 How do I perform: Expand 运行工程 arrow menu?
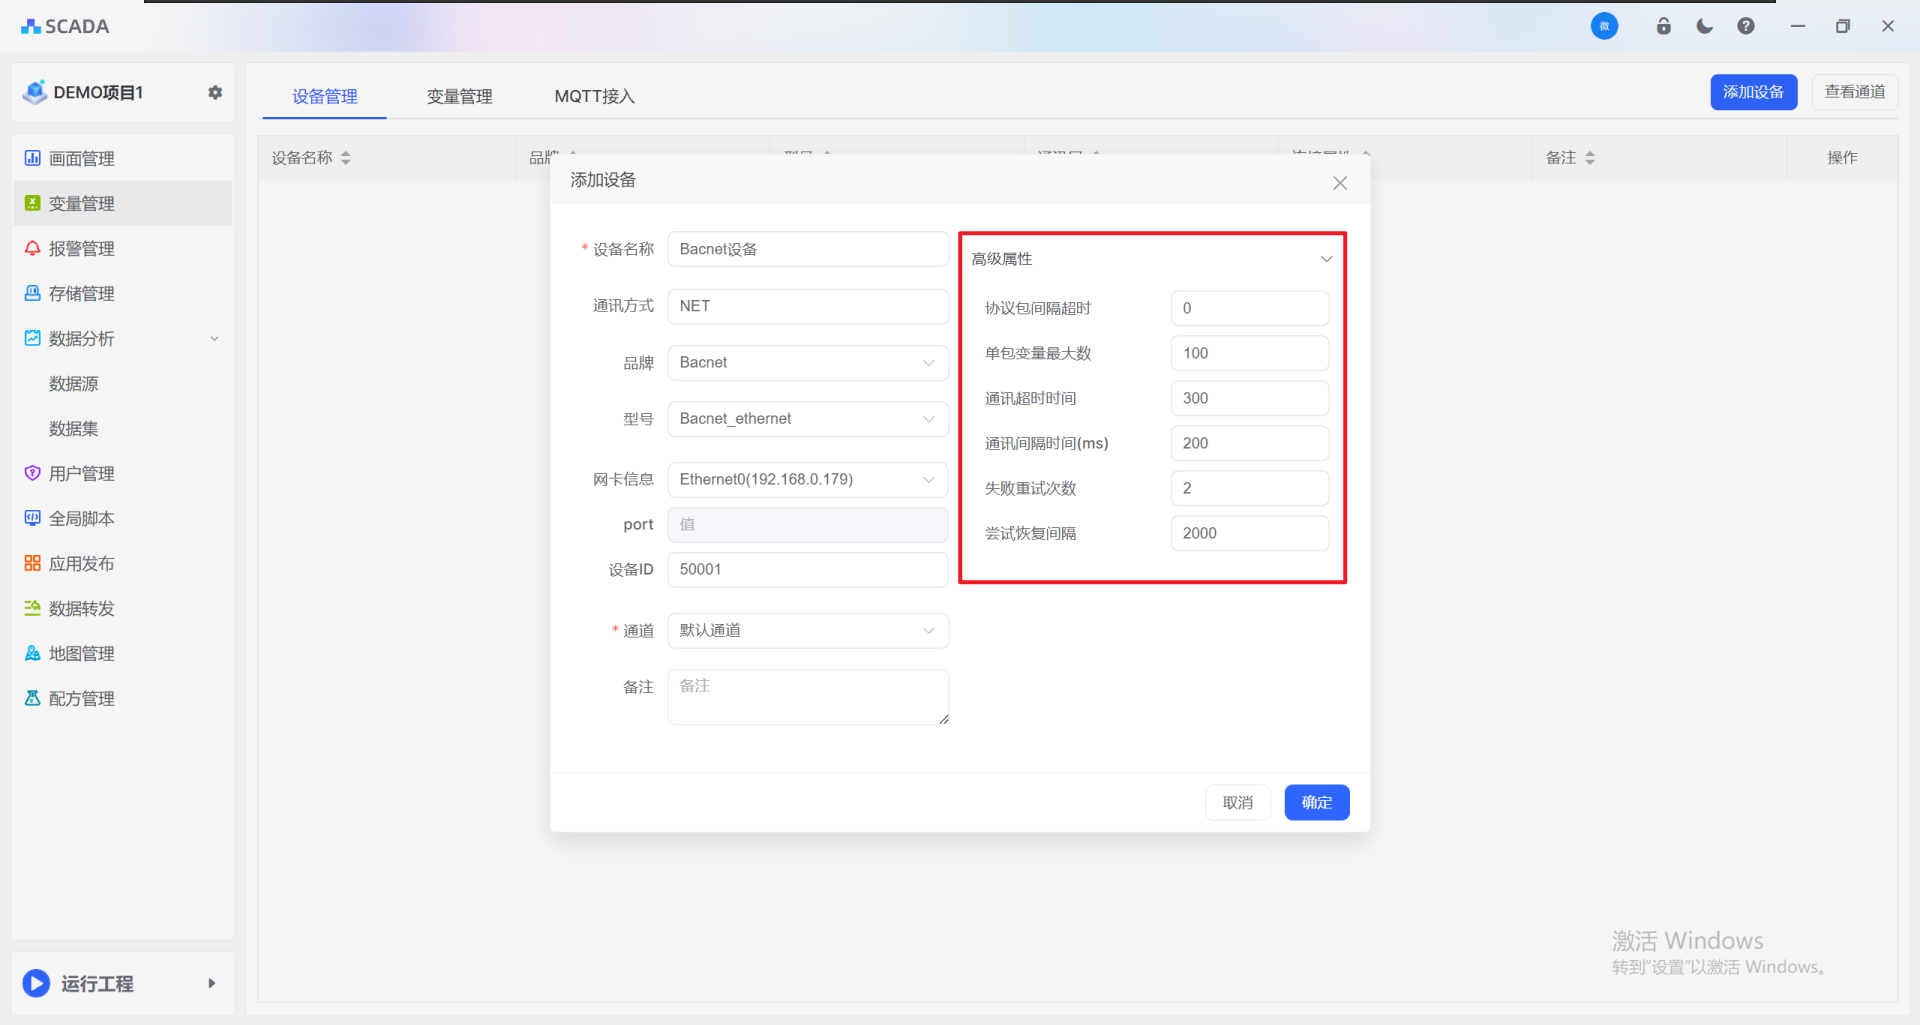(x=211, y=983)
